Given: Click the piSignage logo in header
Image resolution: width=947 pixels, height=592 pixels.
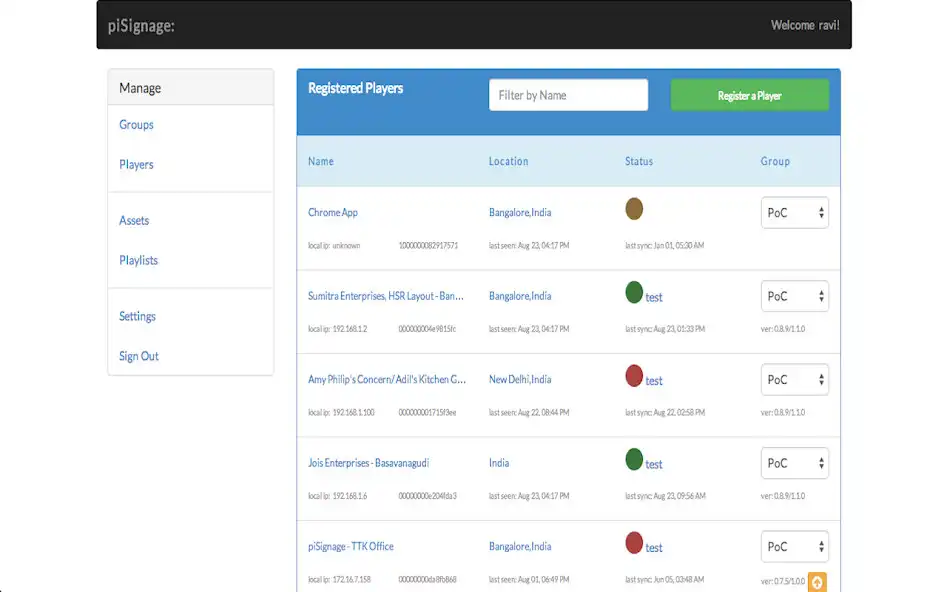Looking at the screenshot, I should pos(141,26).
